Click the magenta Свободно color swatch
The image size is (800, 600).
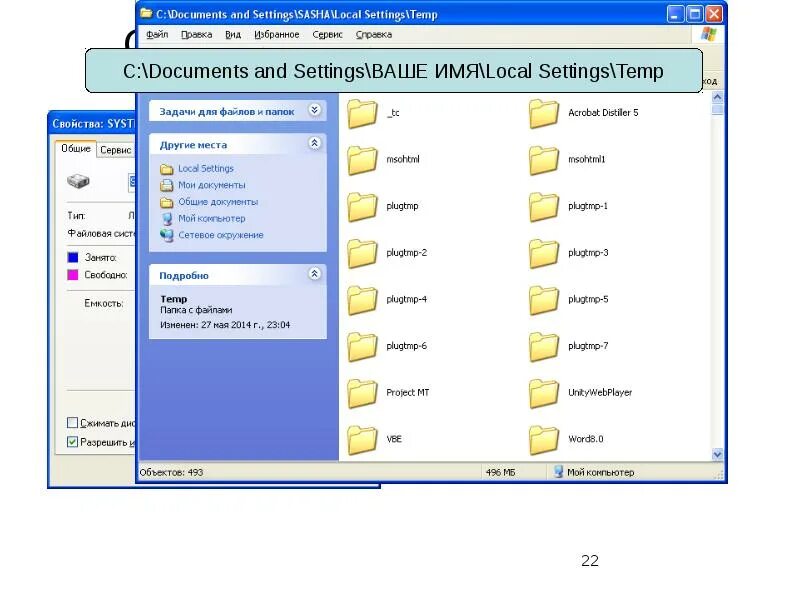(73, 275)
